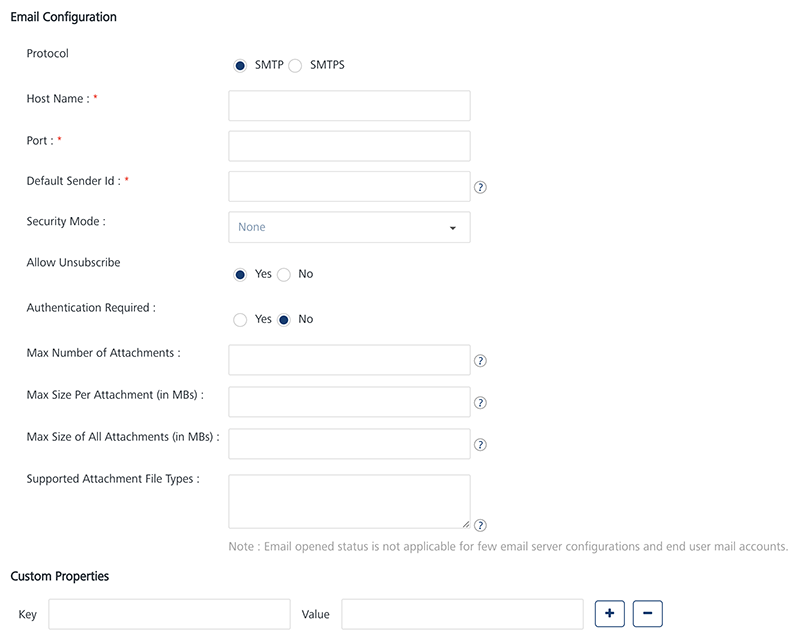Viewport: 800px width, 640px height.
Task: Select Yes for Allow Unsubscribe
Action: pos(240,274)
